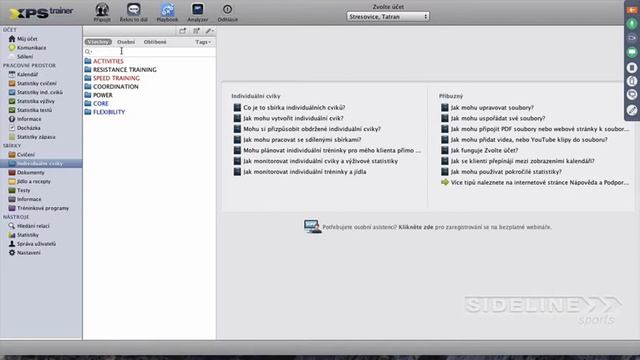This screenshot has height=360, width=640.
Task: Open the pencil edit dropdown
Action: [210, 31]
